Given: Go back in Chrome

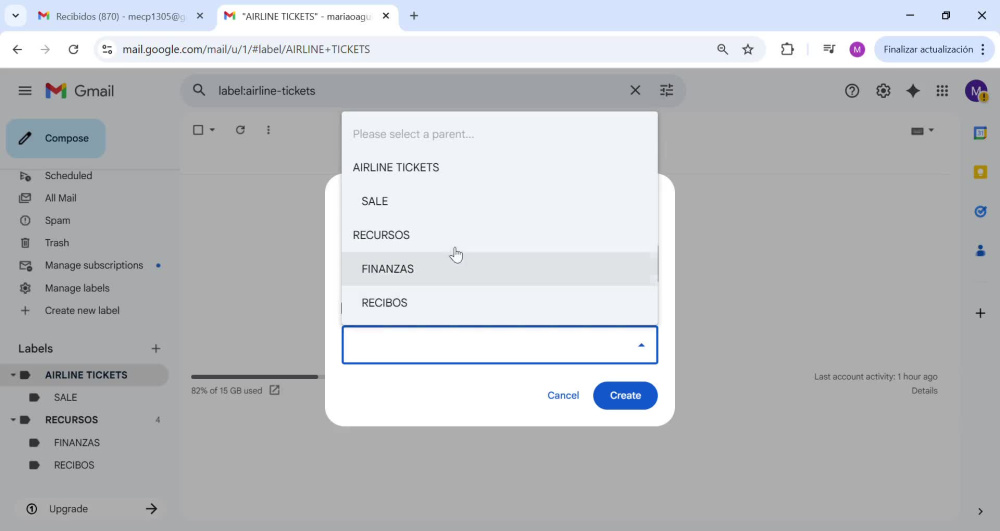Looking at the screenshot, I should point(17,49).
